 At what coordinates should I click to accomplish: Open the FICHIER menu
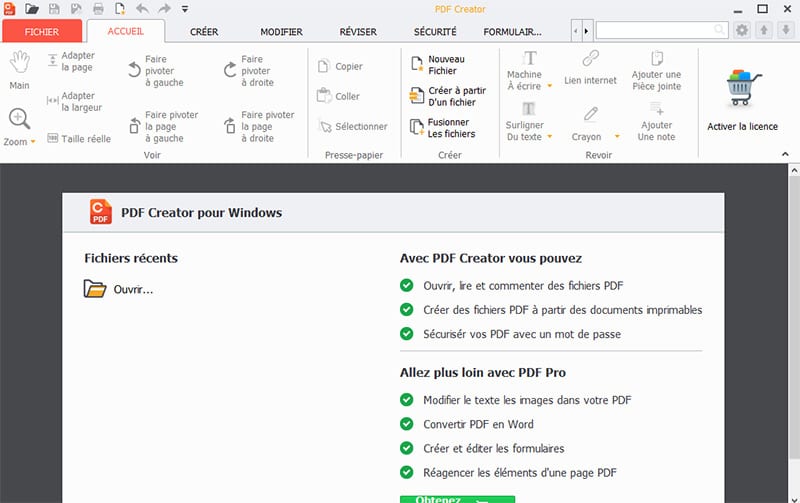coord(41,32)
